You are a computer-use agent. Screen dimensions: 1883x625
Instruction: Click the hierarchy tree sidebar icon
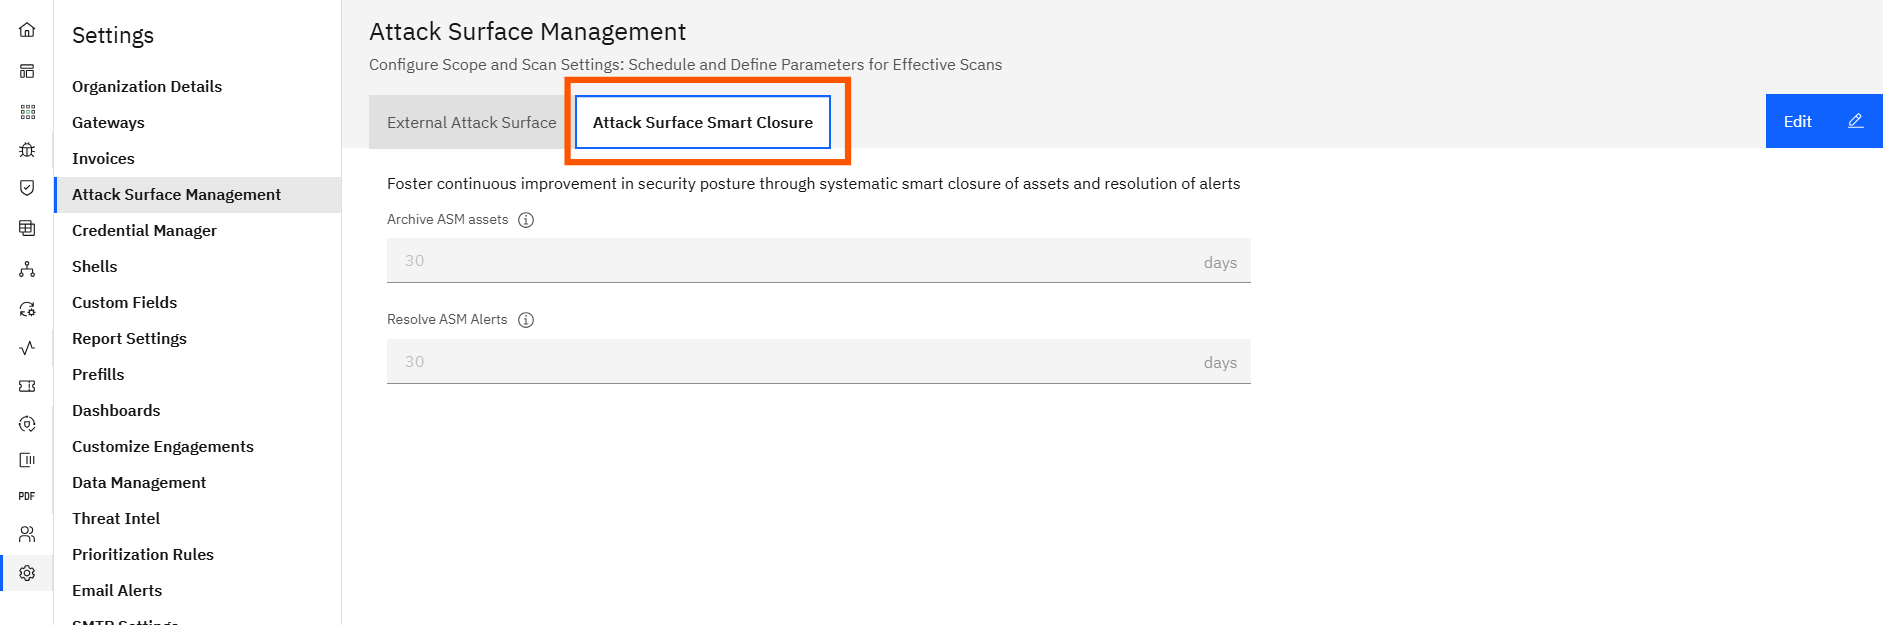(27, 269)
